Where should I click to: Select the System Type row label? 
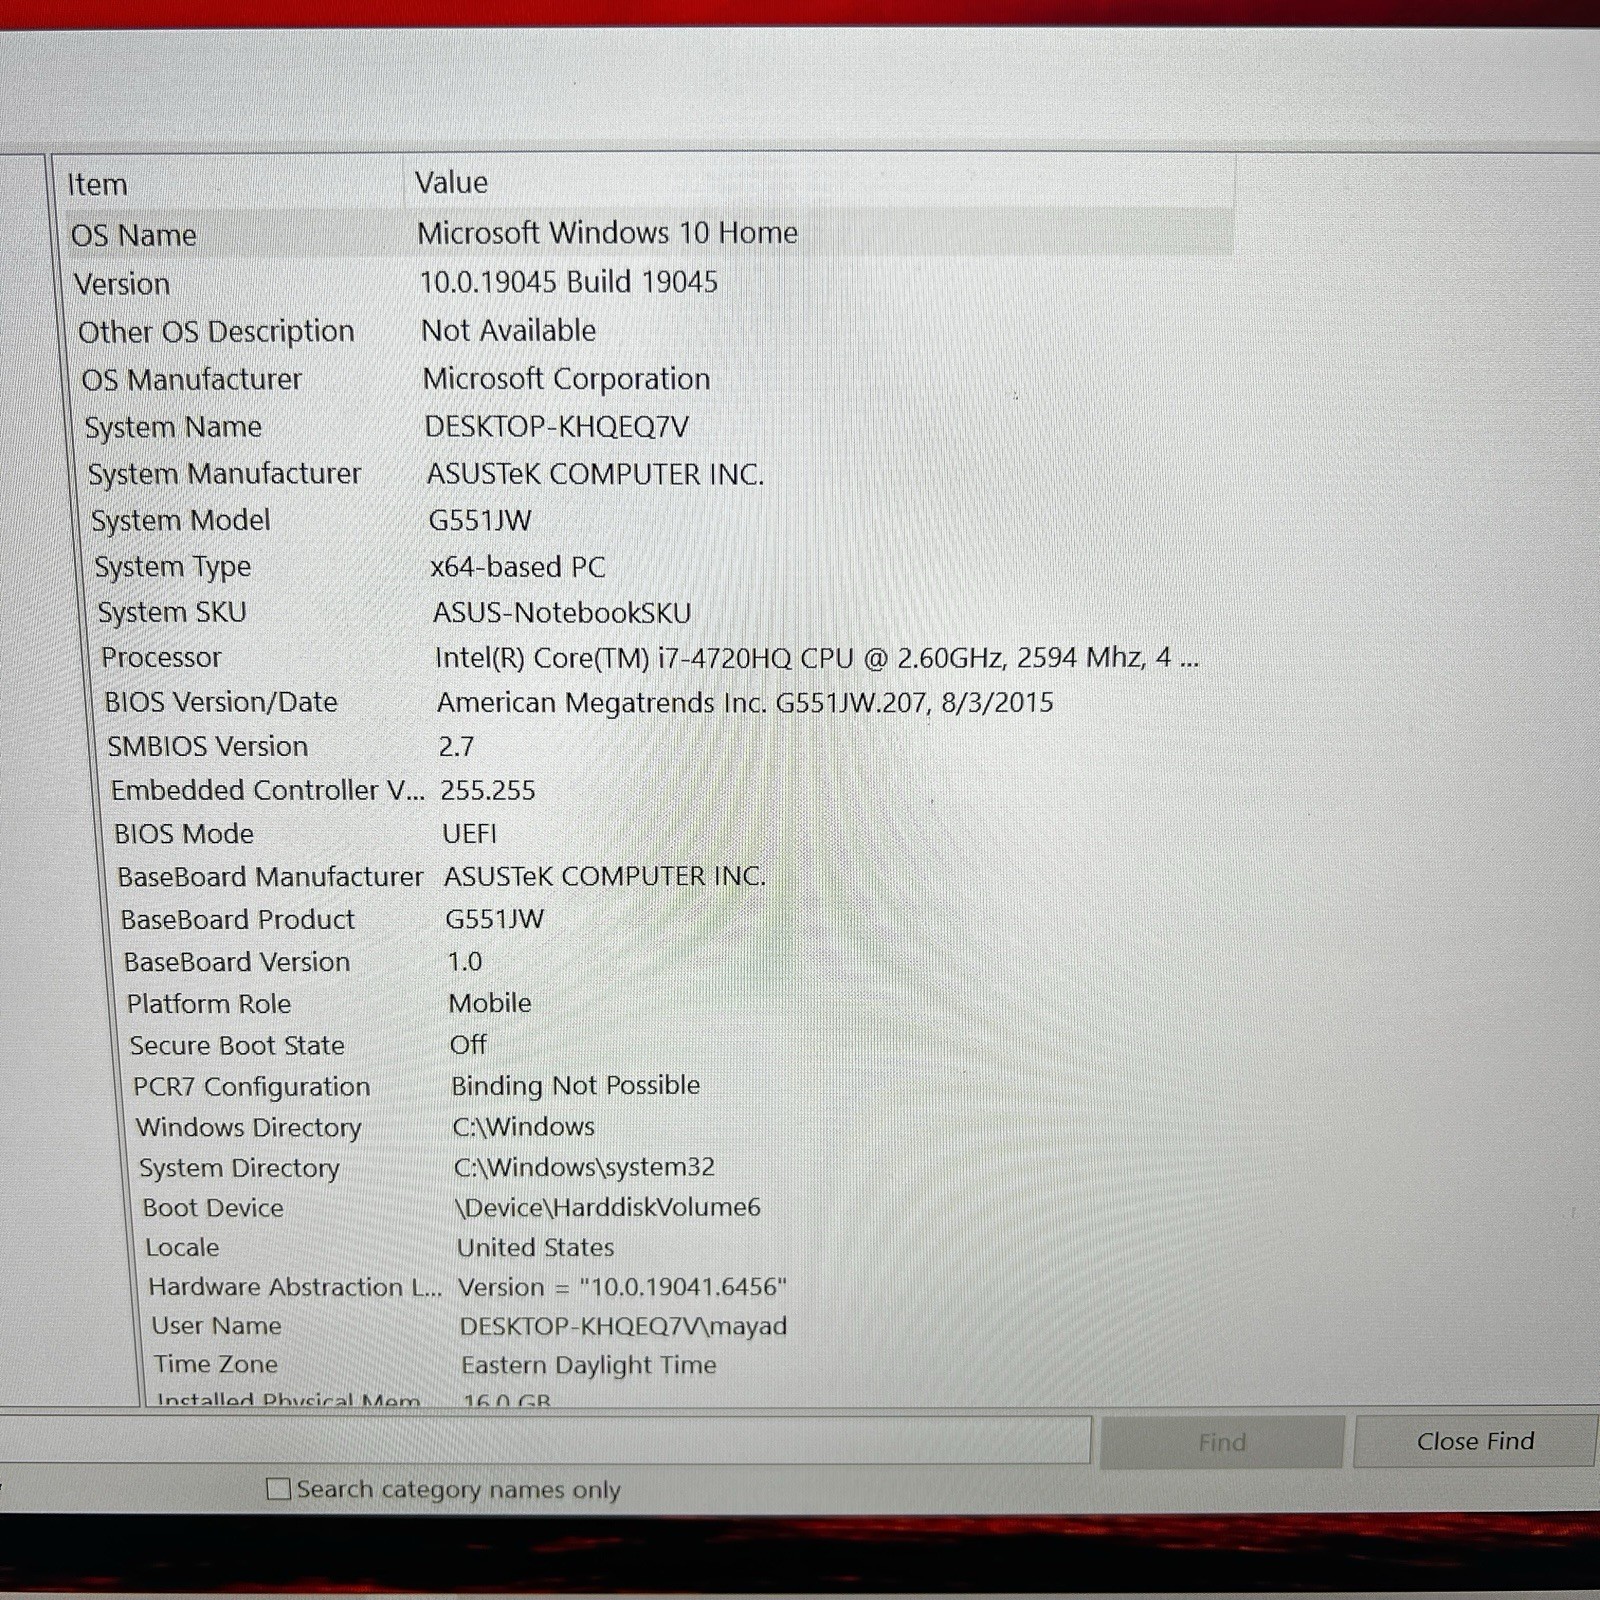coord(172,567)
